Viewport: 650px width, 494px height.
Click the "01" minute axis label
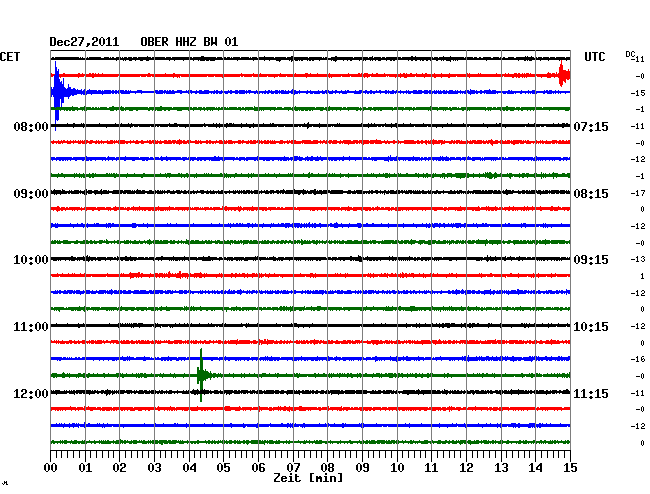(85, 467)
